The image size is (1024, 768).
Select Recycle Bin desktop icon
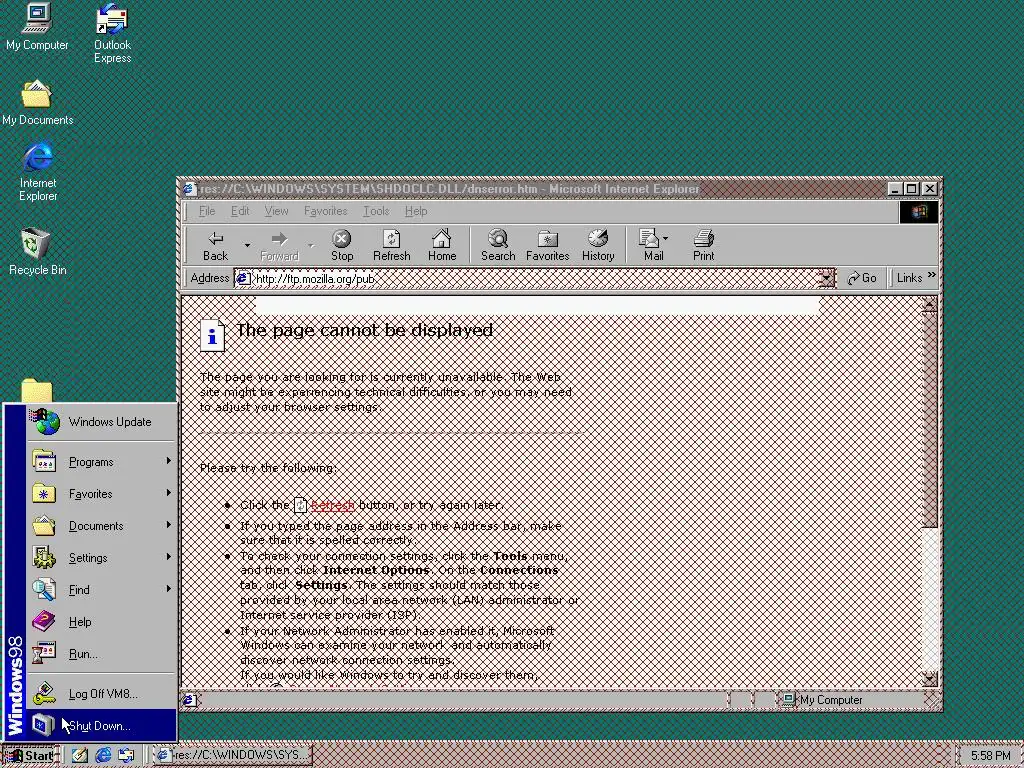tap(37, 251)
